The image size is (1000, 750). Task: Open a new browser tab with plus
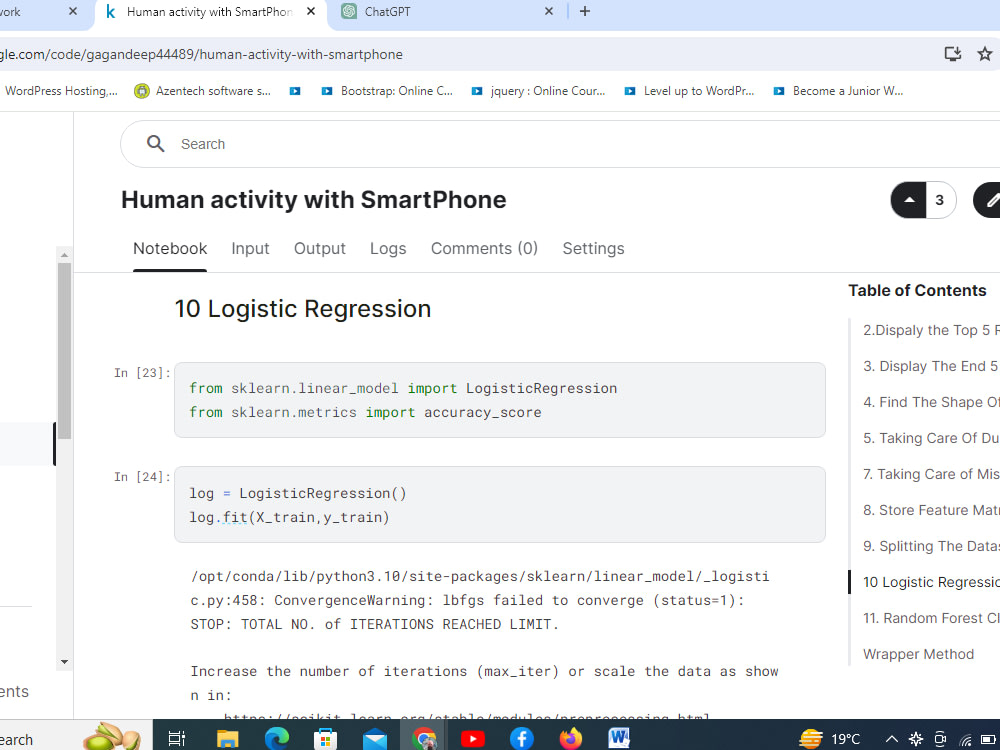585,11
